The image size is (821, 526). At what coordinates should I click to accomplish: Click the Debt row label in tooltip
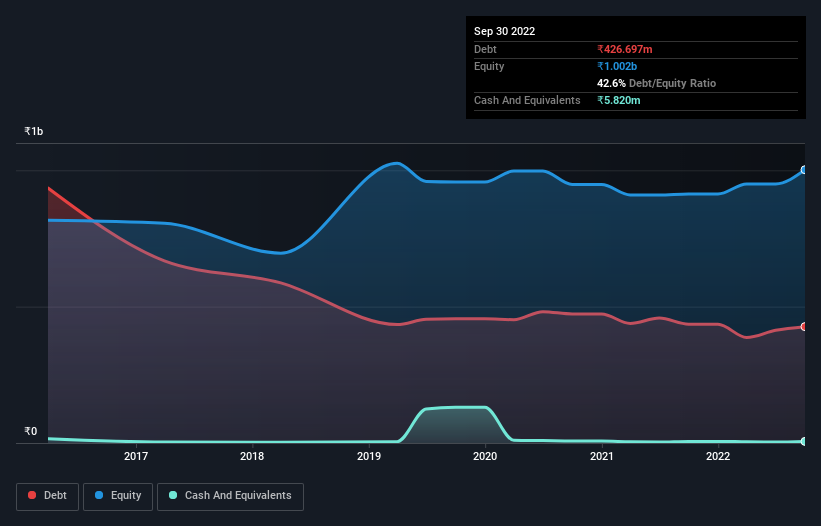point(485,49)
